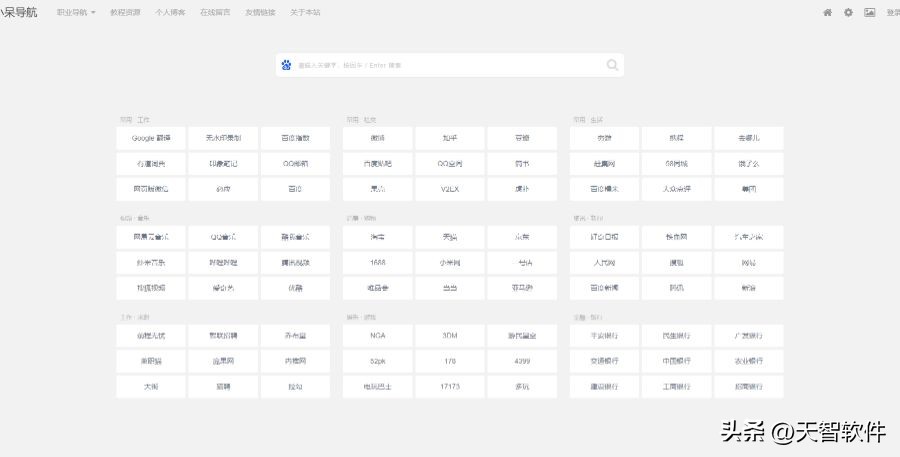Go to 个人博客 in navigation bar
Screen dimensions: 900x457
click(x=170, y=13)
